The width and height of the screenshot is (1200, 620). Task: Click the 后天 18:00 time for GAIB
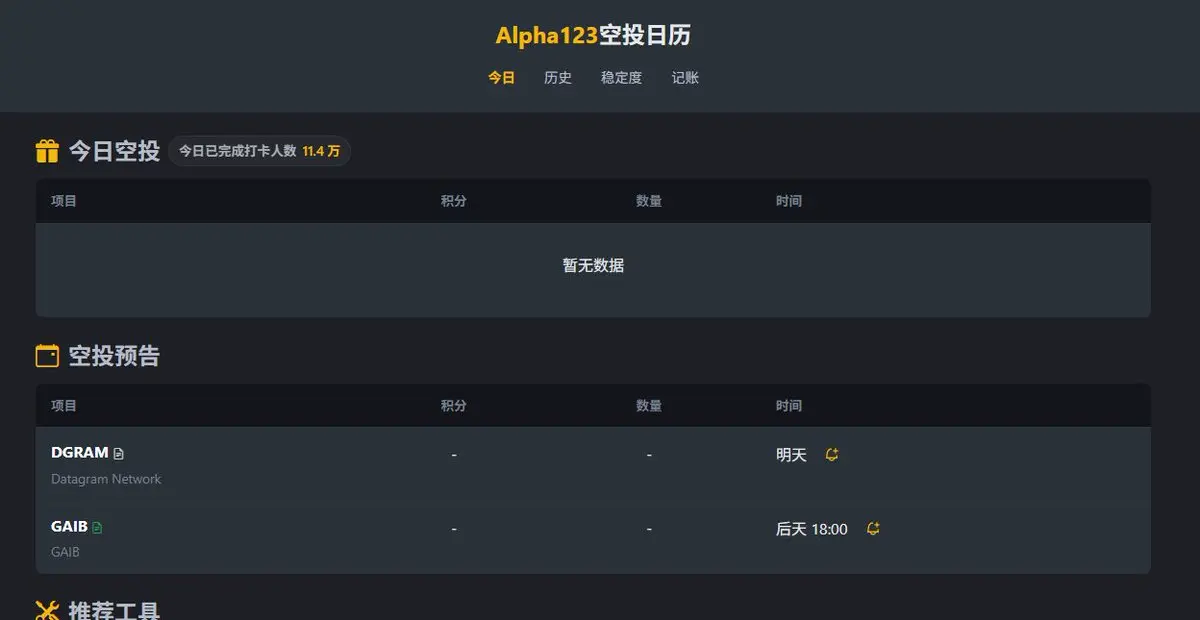point(811,529)
